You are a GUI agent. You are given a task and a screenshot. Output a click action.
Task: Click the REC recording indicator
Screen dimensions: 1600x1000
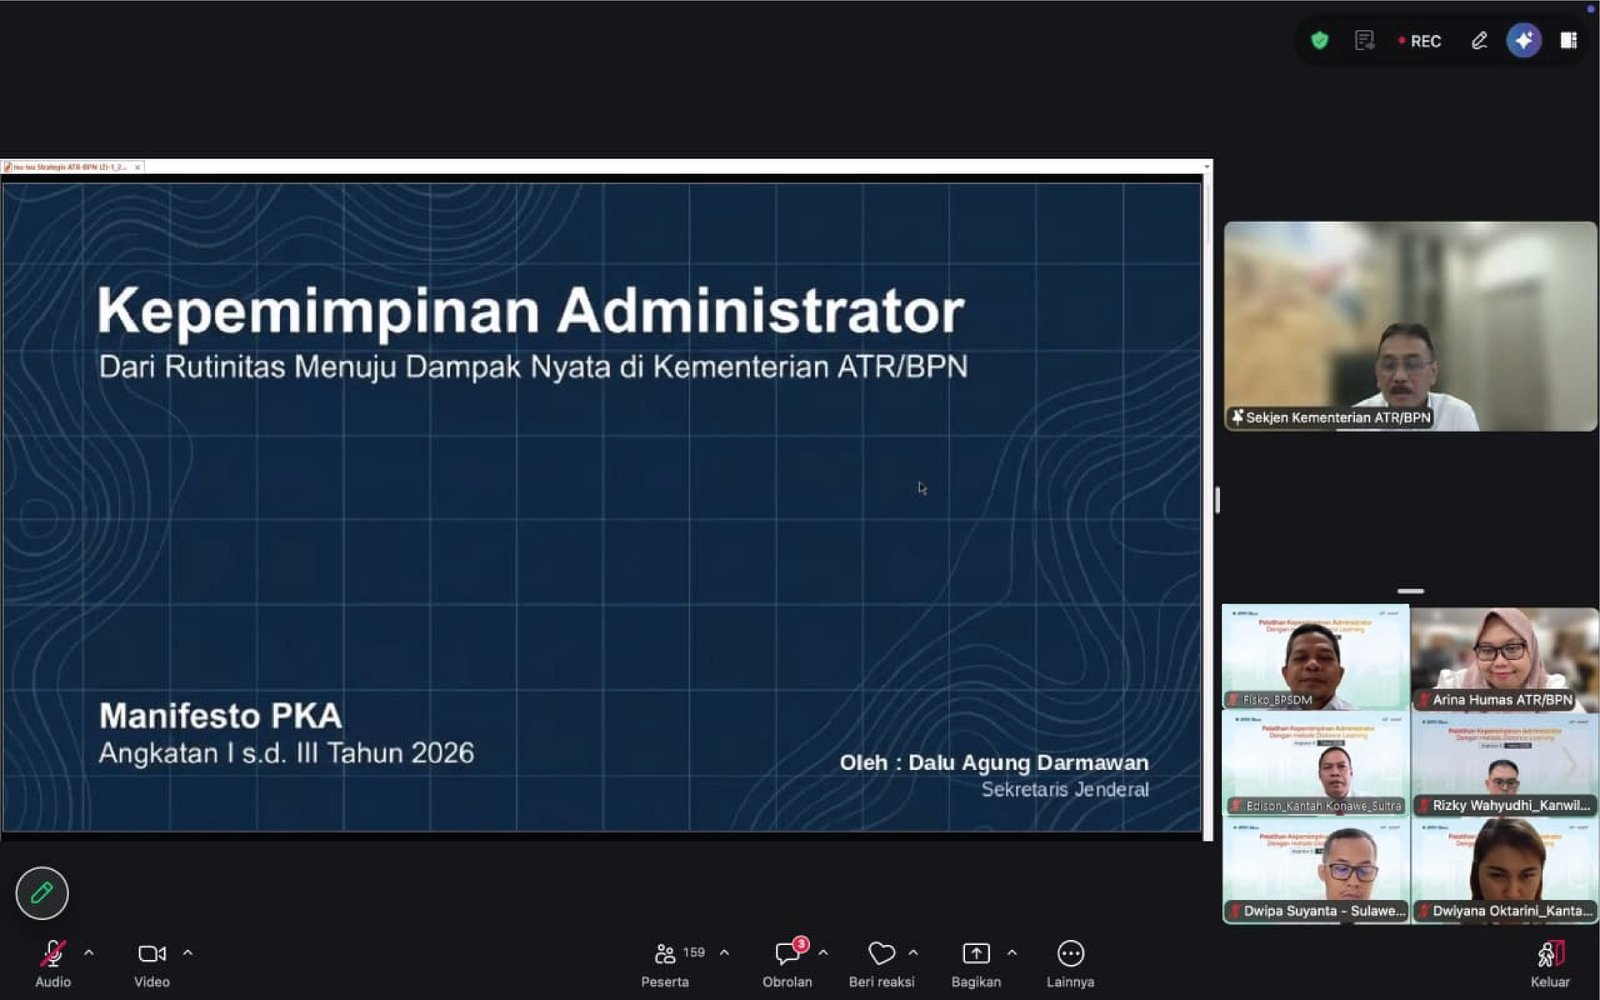(x=1420, y=41)
